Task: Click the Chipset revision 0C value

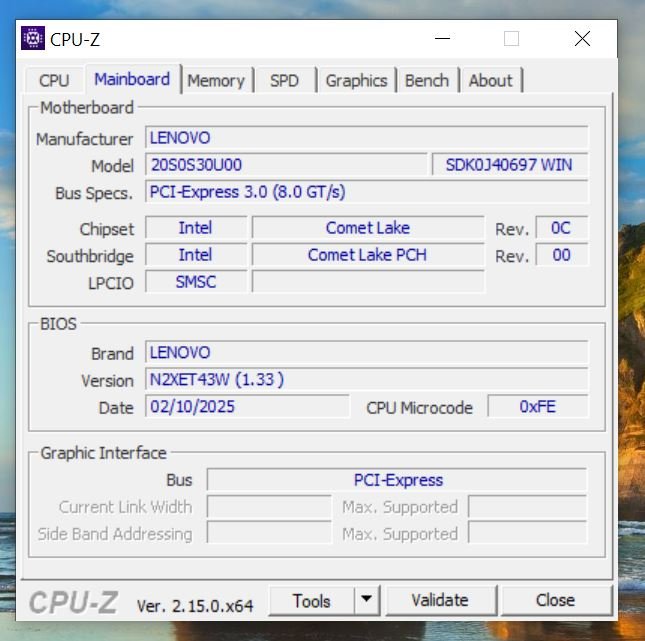Action: 561,228
